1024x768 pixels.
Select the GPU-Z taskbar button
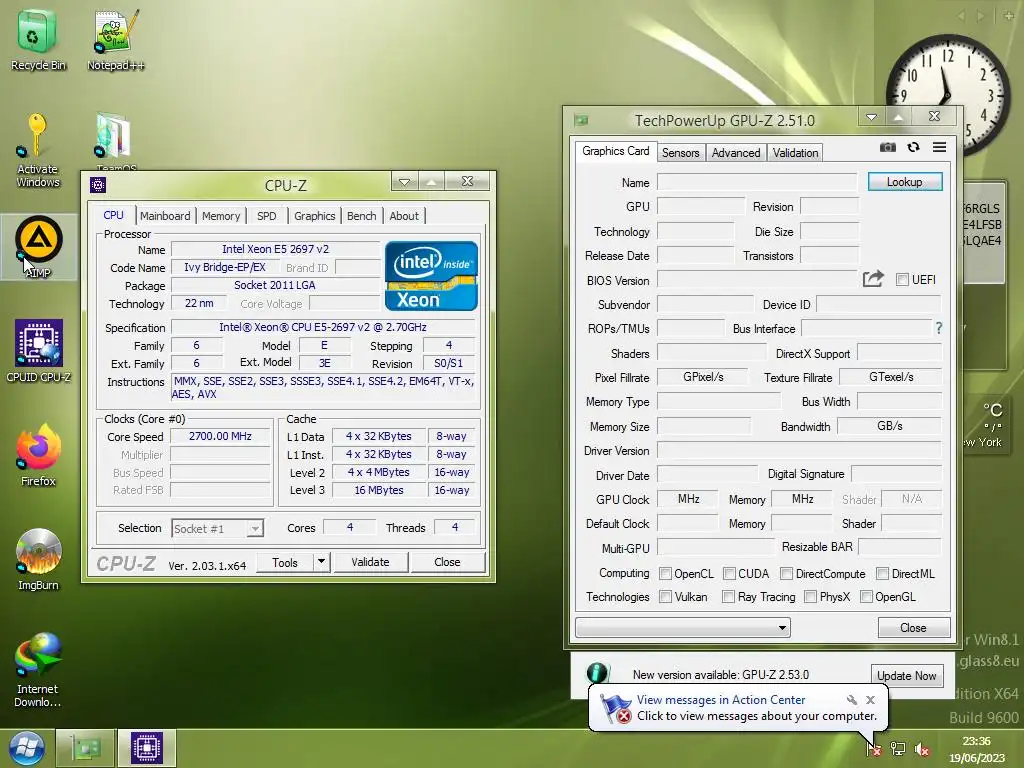pos(86,748)
